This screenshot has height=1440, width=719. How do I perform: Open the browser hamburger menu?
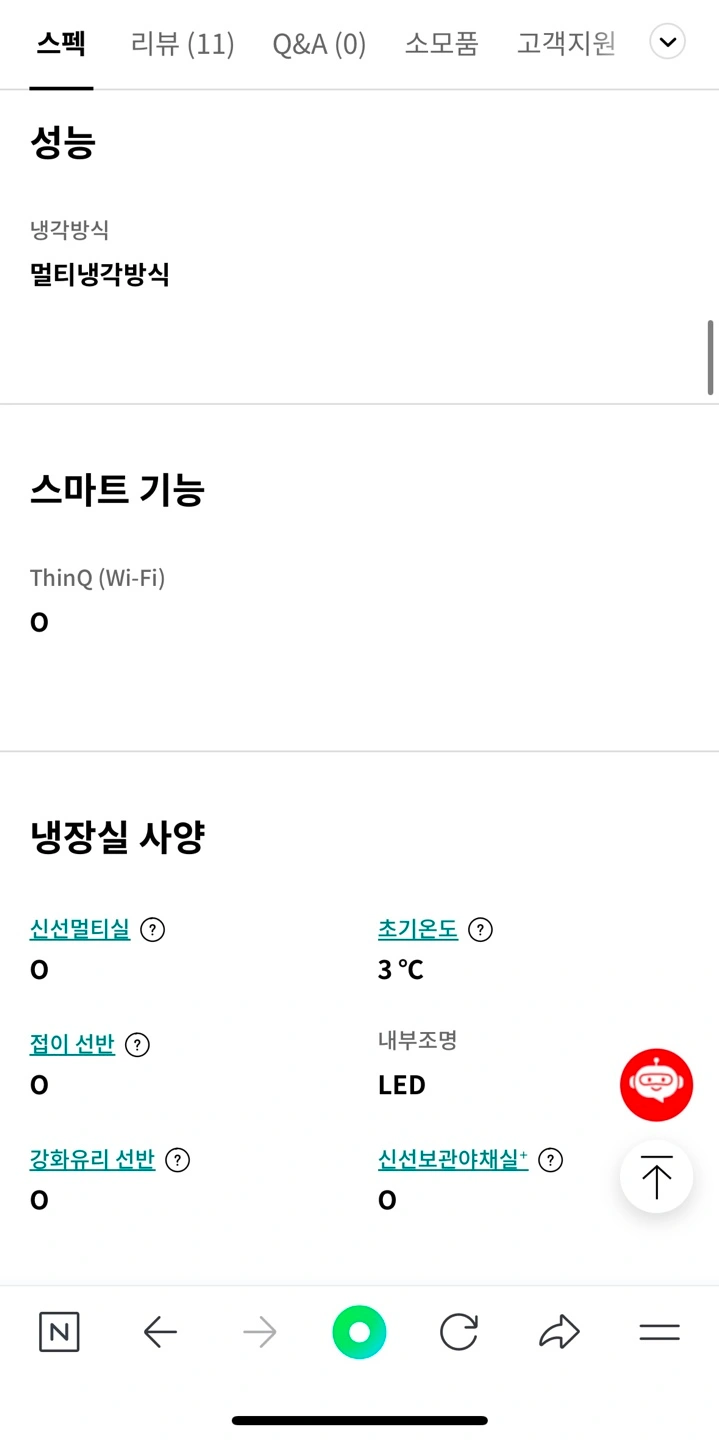[659, 1332]
